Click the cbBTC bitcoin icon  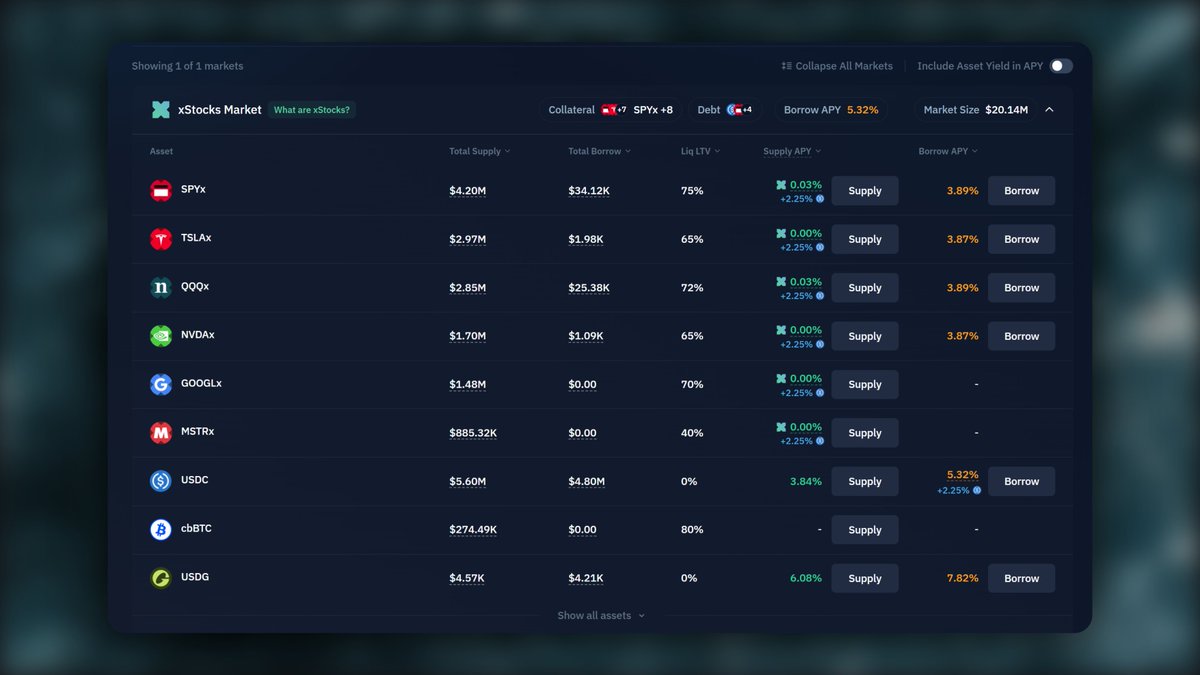pos(161,530)
